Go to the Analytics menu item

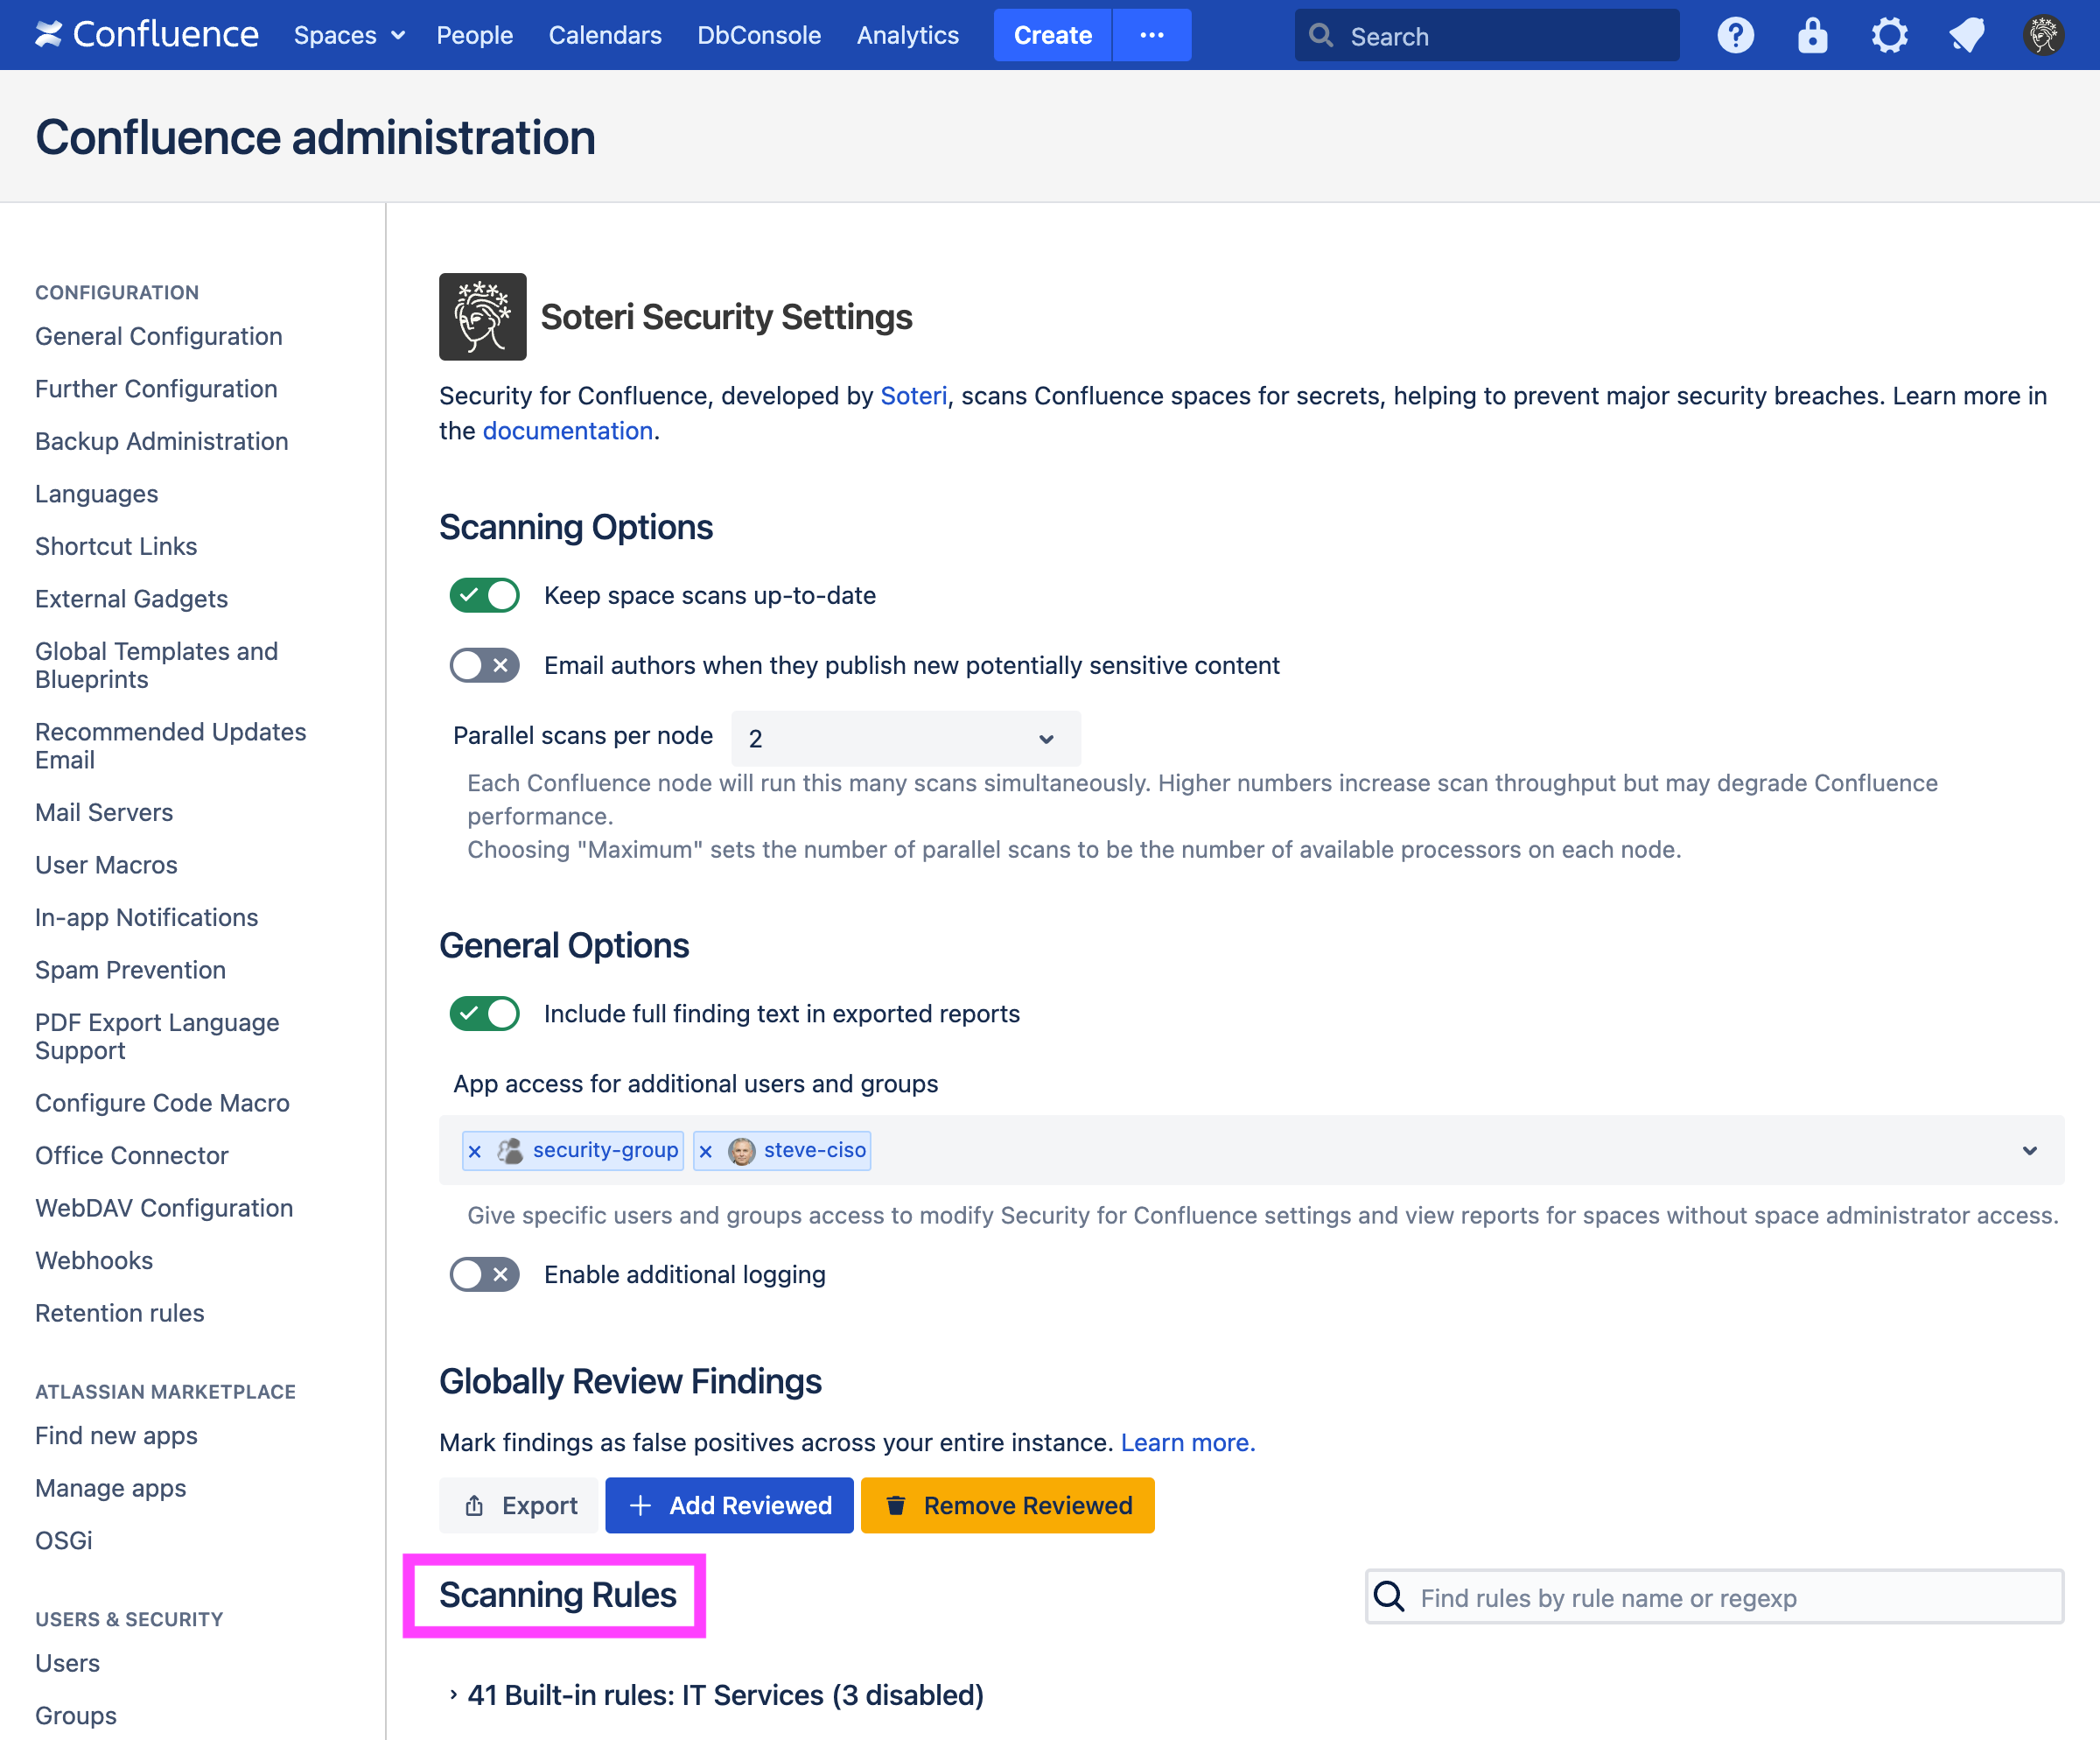coord(907,35)
